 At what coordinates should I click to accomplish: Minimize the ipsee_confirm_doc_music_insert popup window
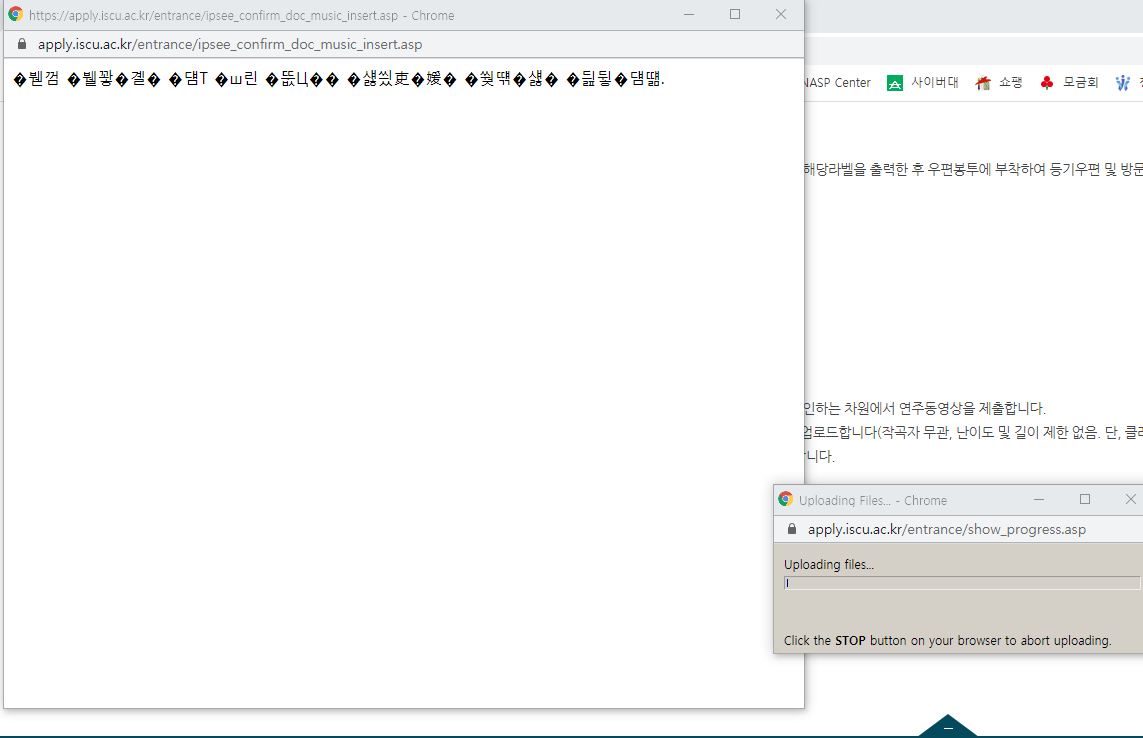click(x=689, y=15)
